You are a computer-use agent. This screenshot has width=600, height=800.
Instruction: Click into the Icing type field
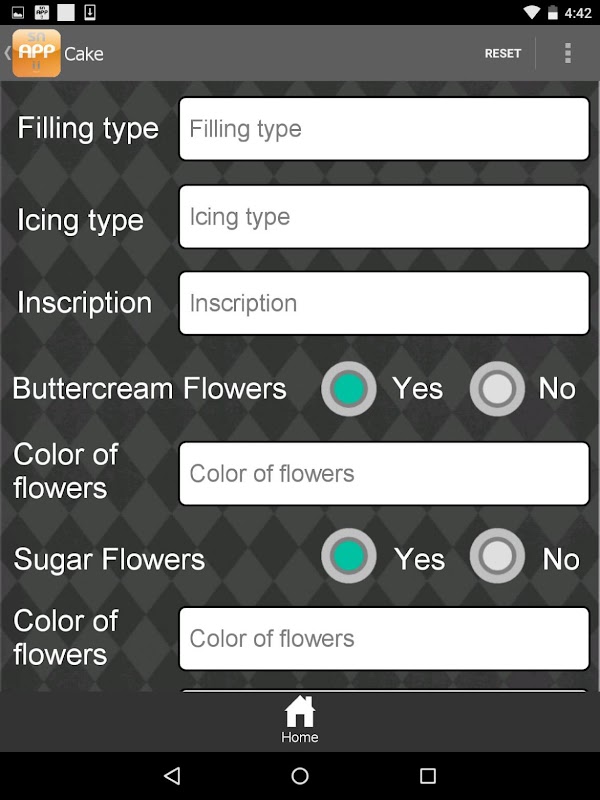coord(384,217)
